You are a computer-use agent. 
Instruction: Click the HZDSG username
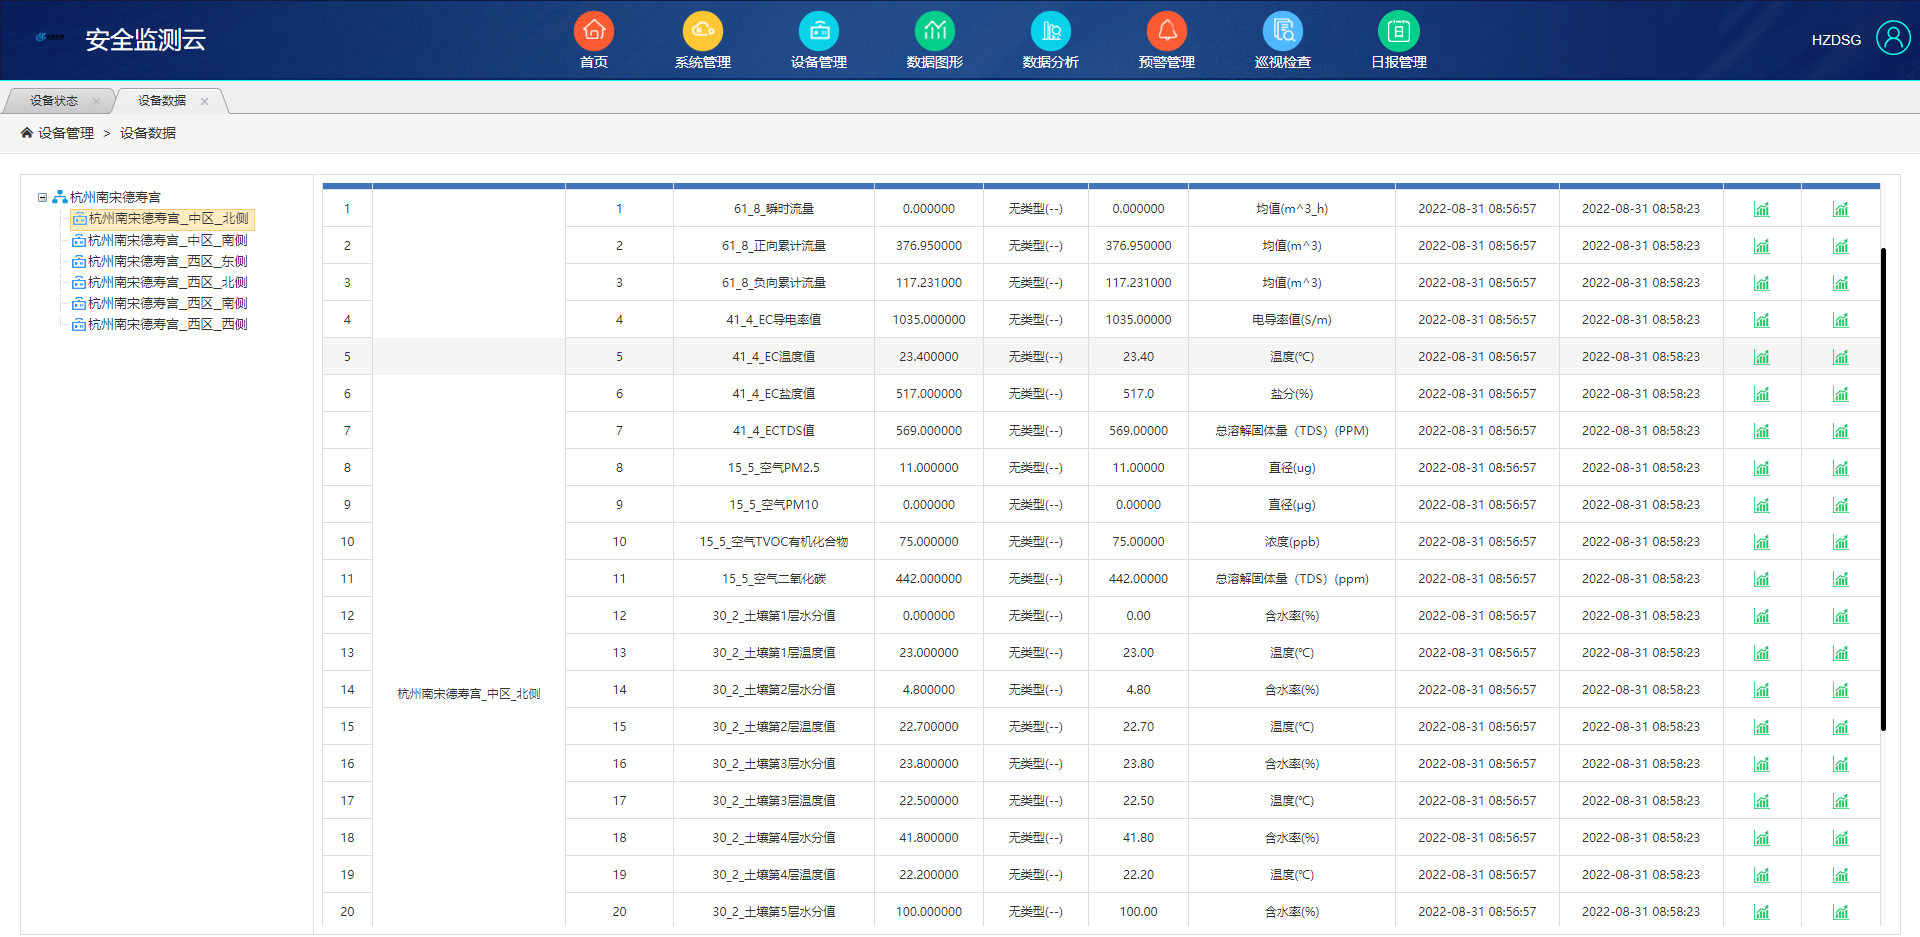[x=1836, y=40]
